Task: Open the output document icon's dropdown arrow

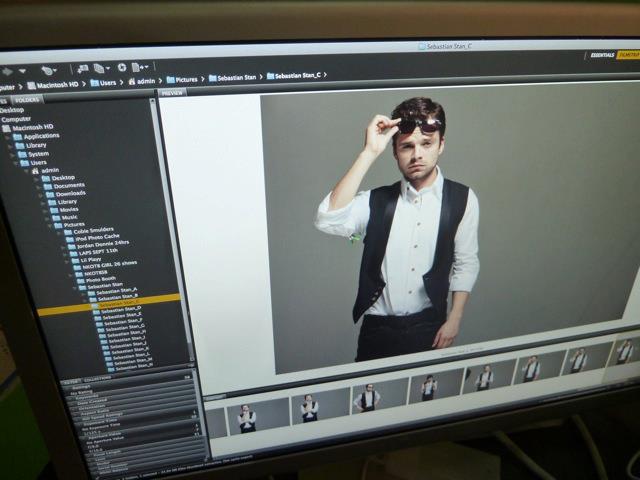Action: click(146, 67)
